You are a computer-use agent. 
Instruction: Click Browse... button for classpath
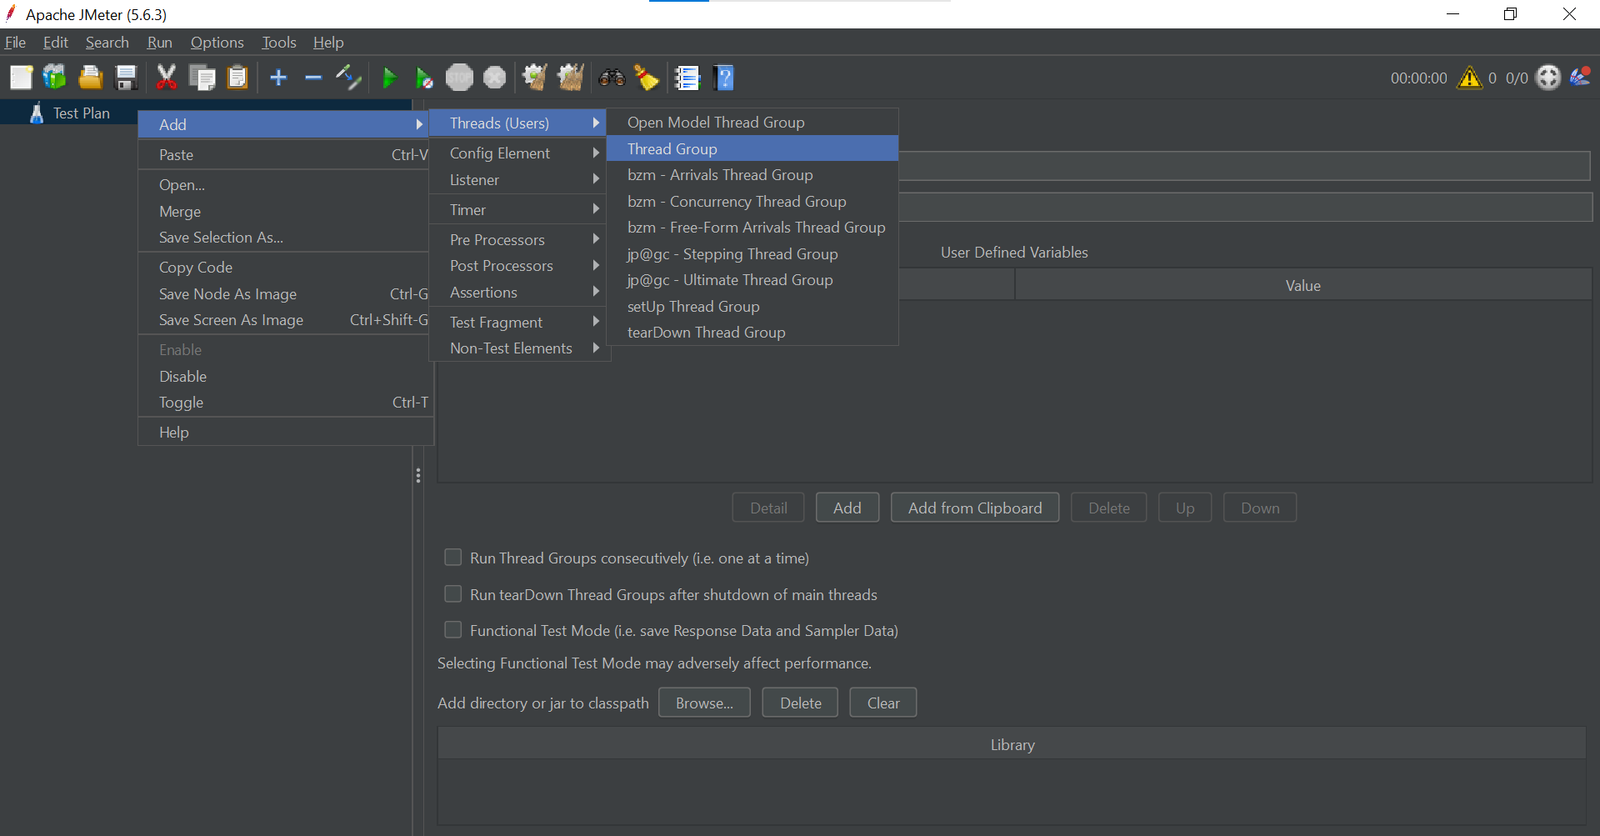(x=704, y=703)
